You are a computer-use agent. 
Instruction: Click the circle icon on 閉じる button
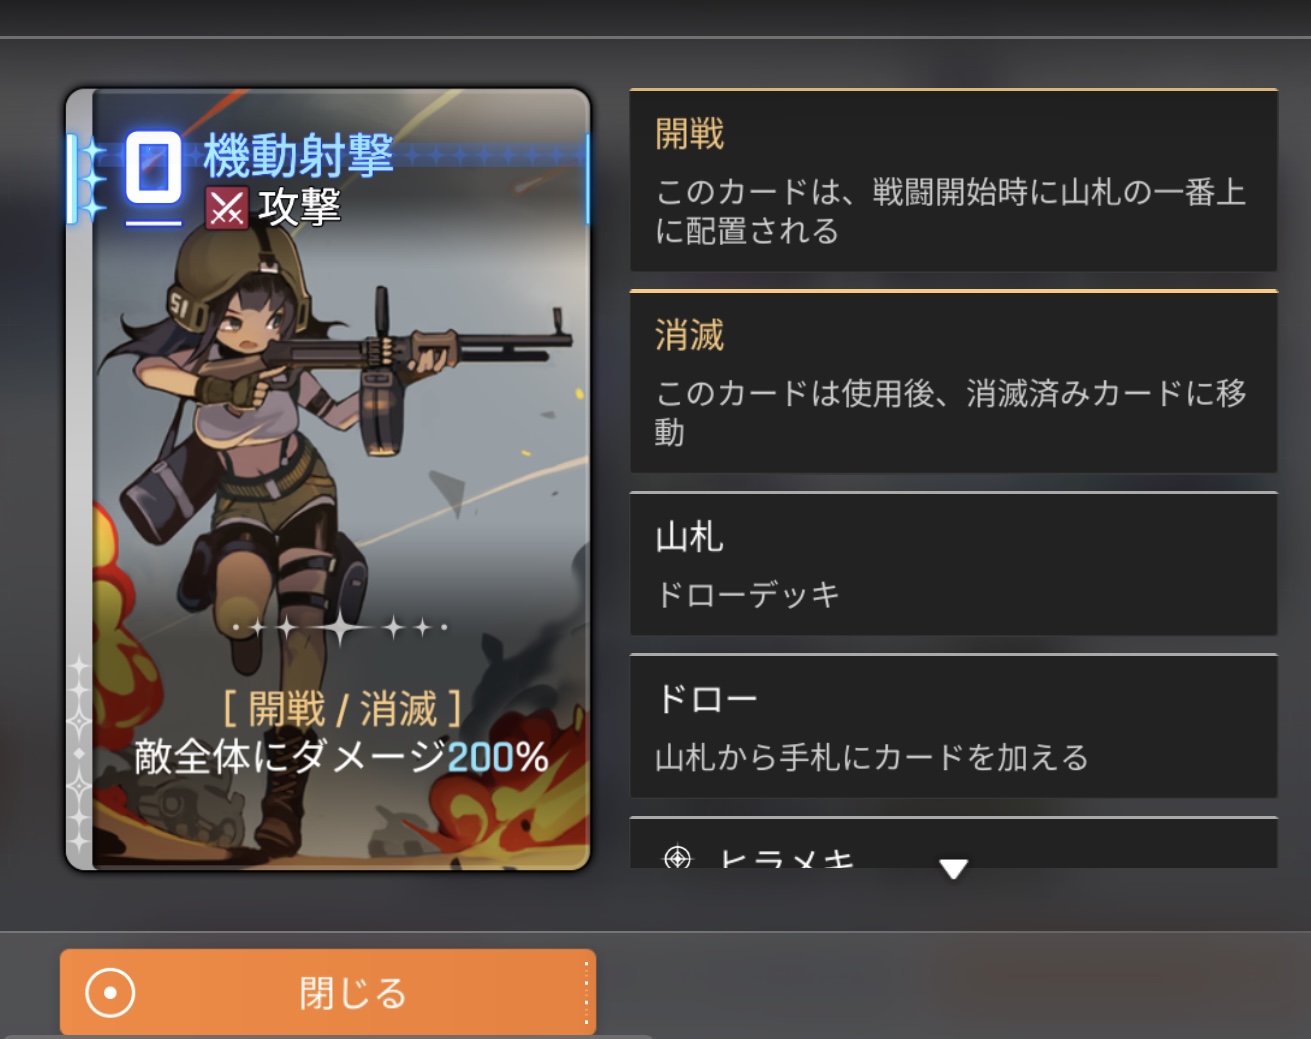point(110,993)
